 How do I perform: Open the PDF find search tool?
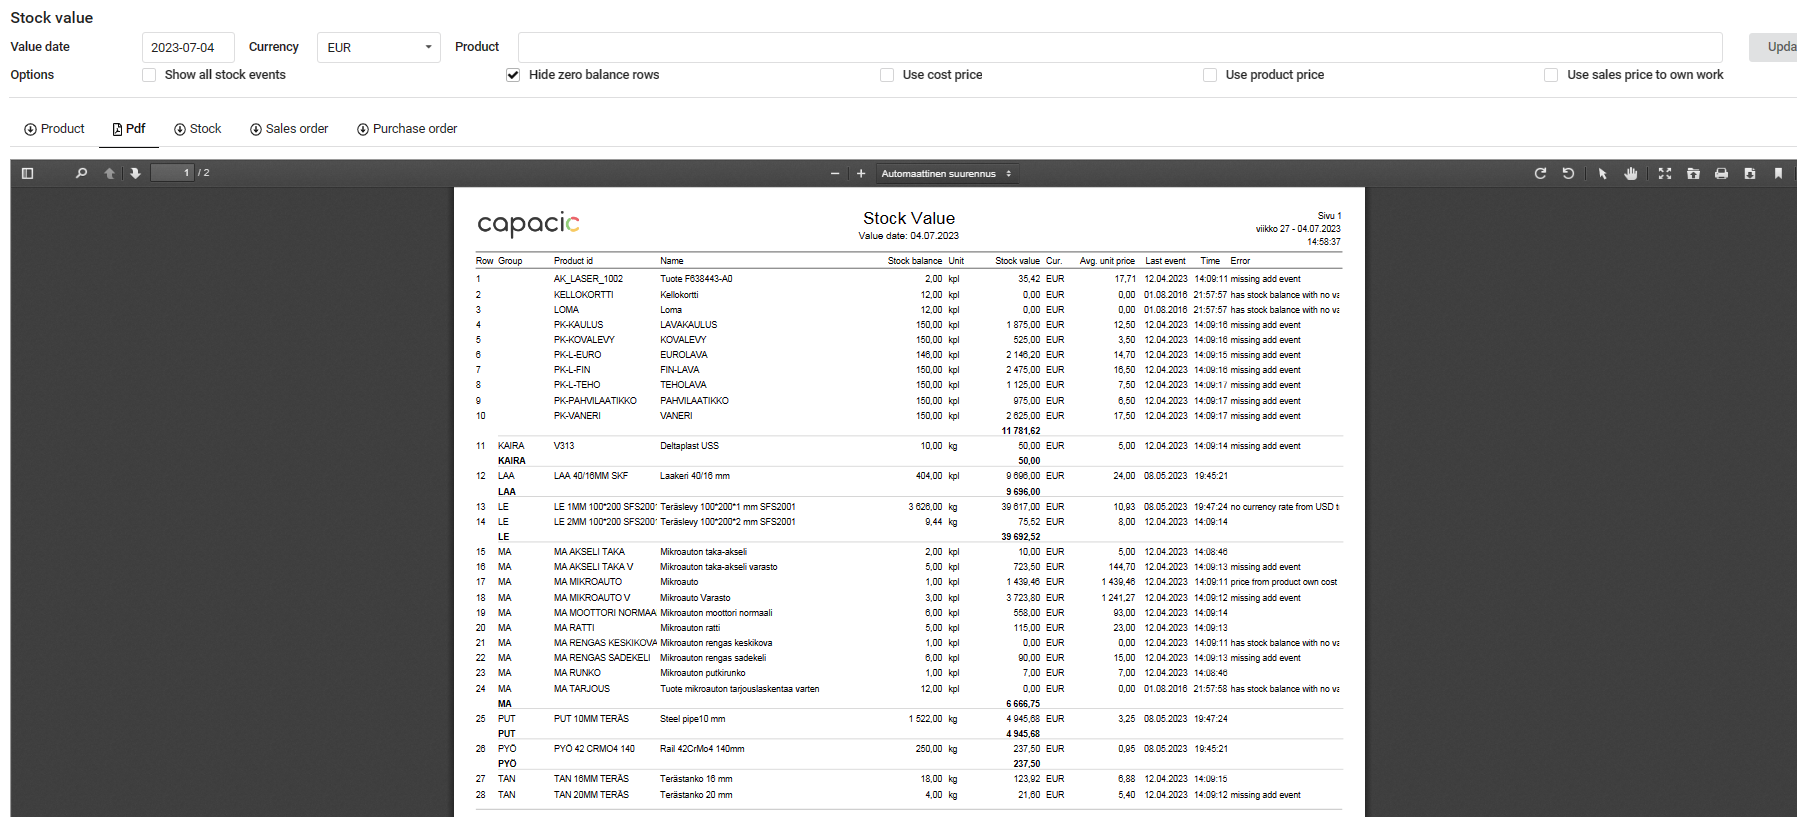(81, 173)
